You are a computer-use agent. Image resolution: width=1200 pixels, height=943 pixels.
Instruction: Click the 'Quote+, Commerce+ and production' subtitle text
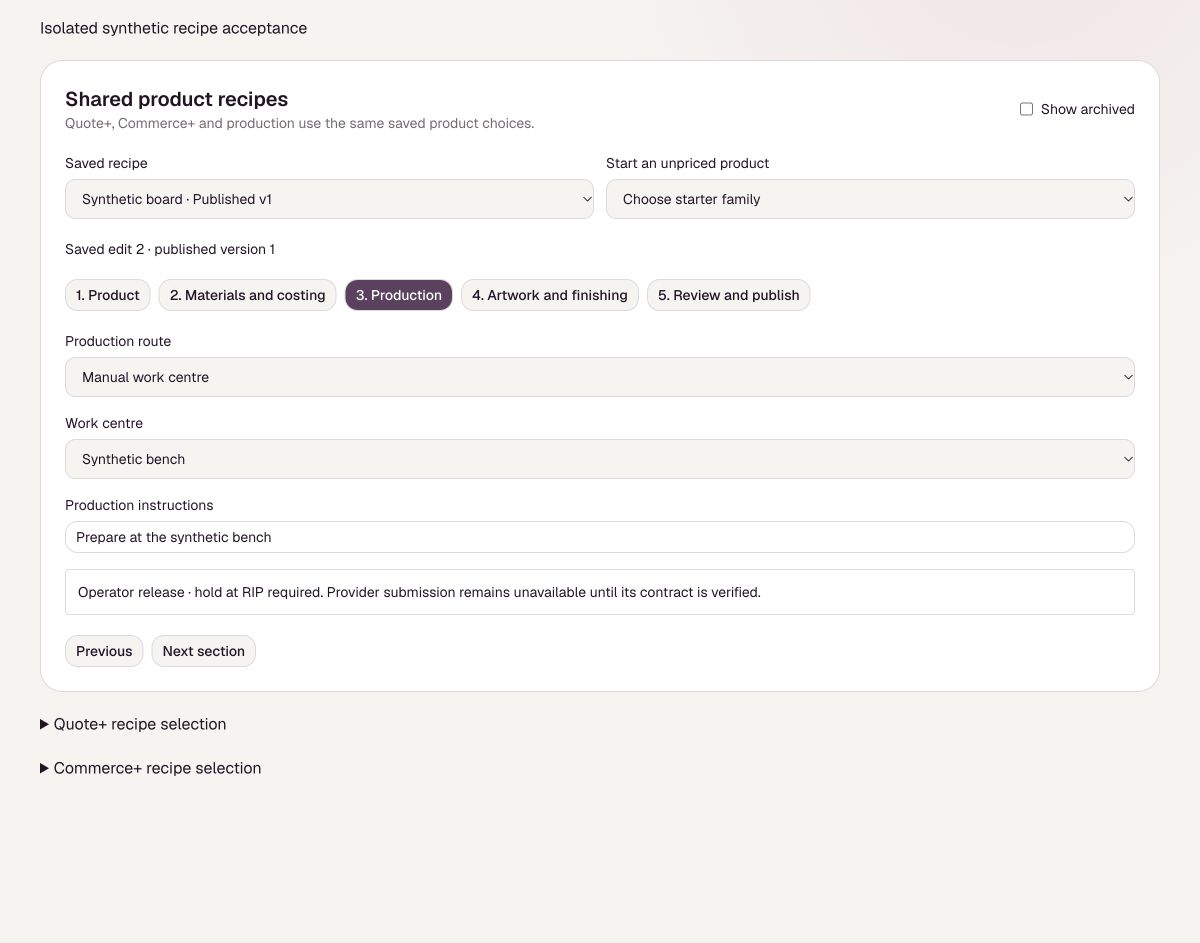(300, 123)
